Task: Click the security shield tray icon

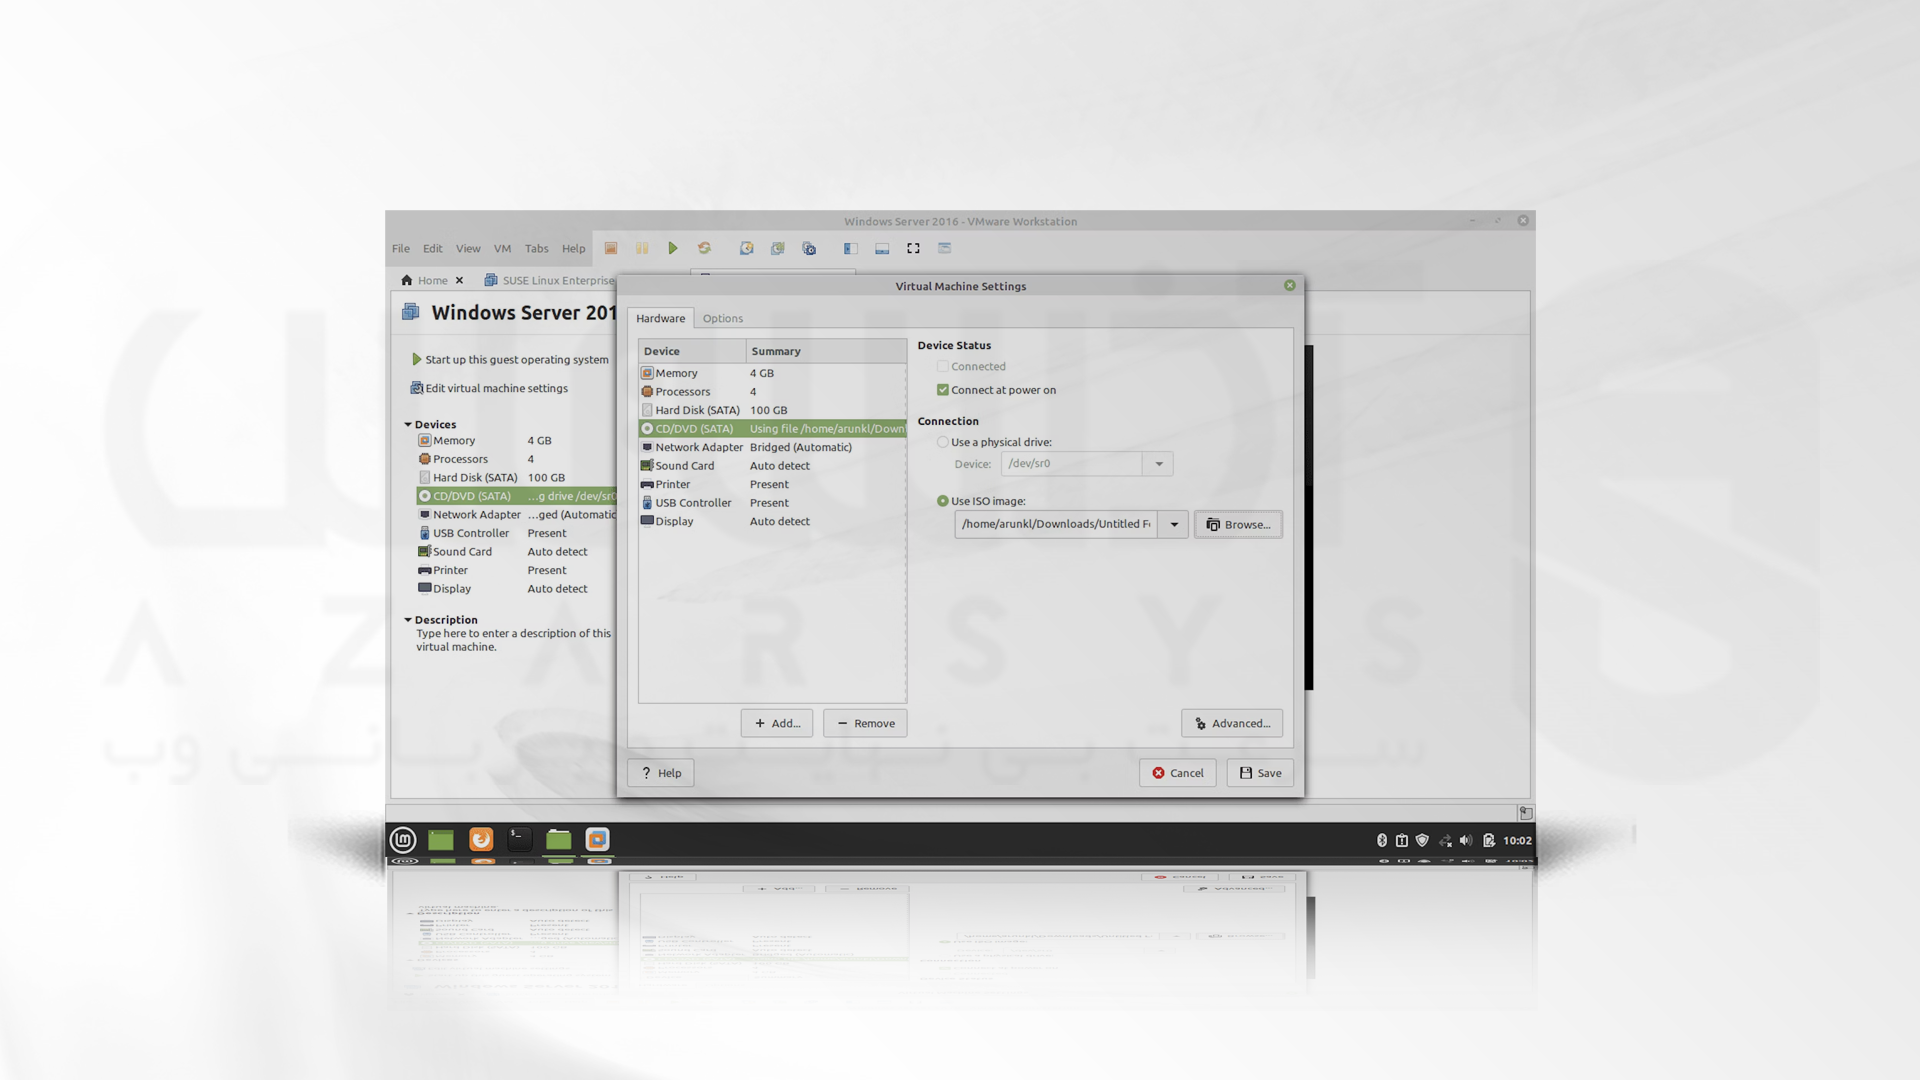Action: coord(1422,840)
